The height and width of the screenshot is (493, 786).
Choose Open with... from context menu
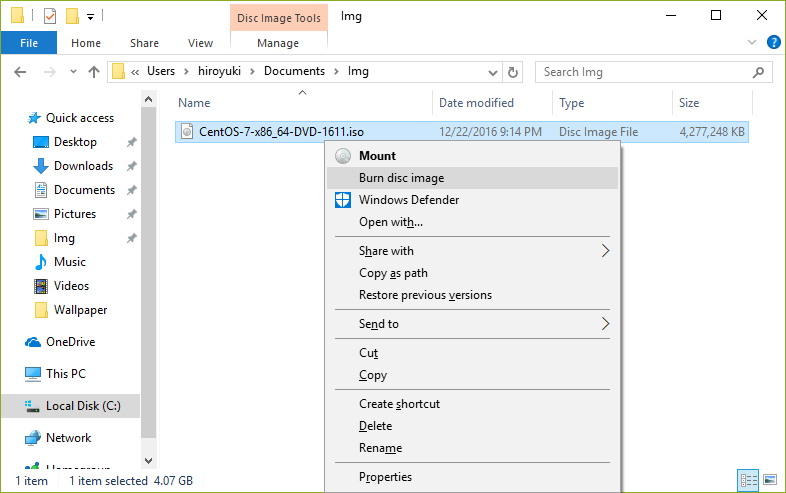click(472, 222)
